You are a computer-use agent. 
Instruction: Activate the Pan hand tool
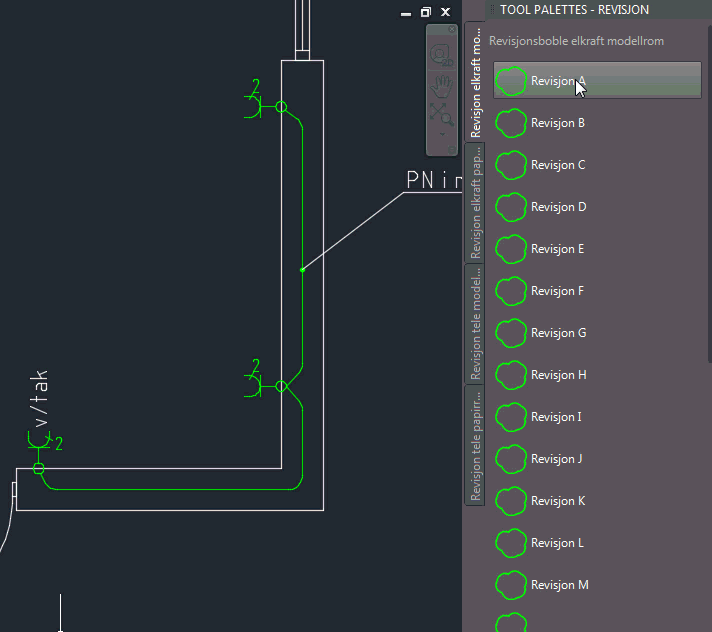442,84
